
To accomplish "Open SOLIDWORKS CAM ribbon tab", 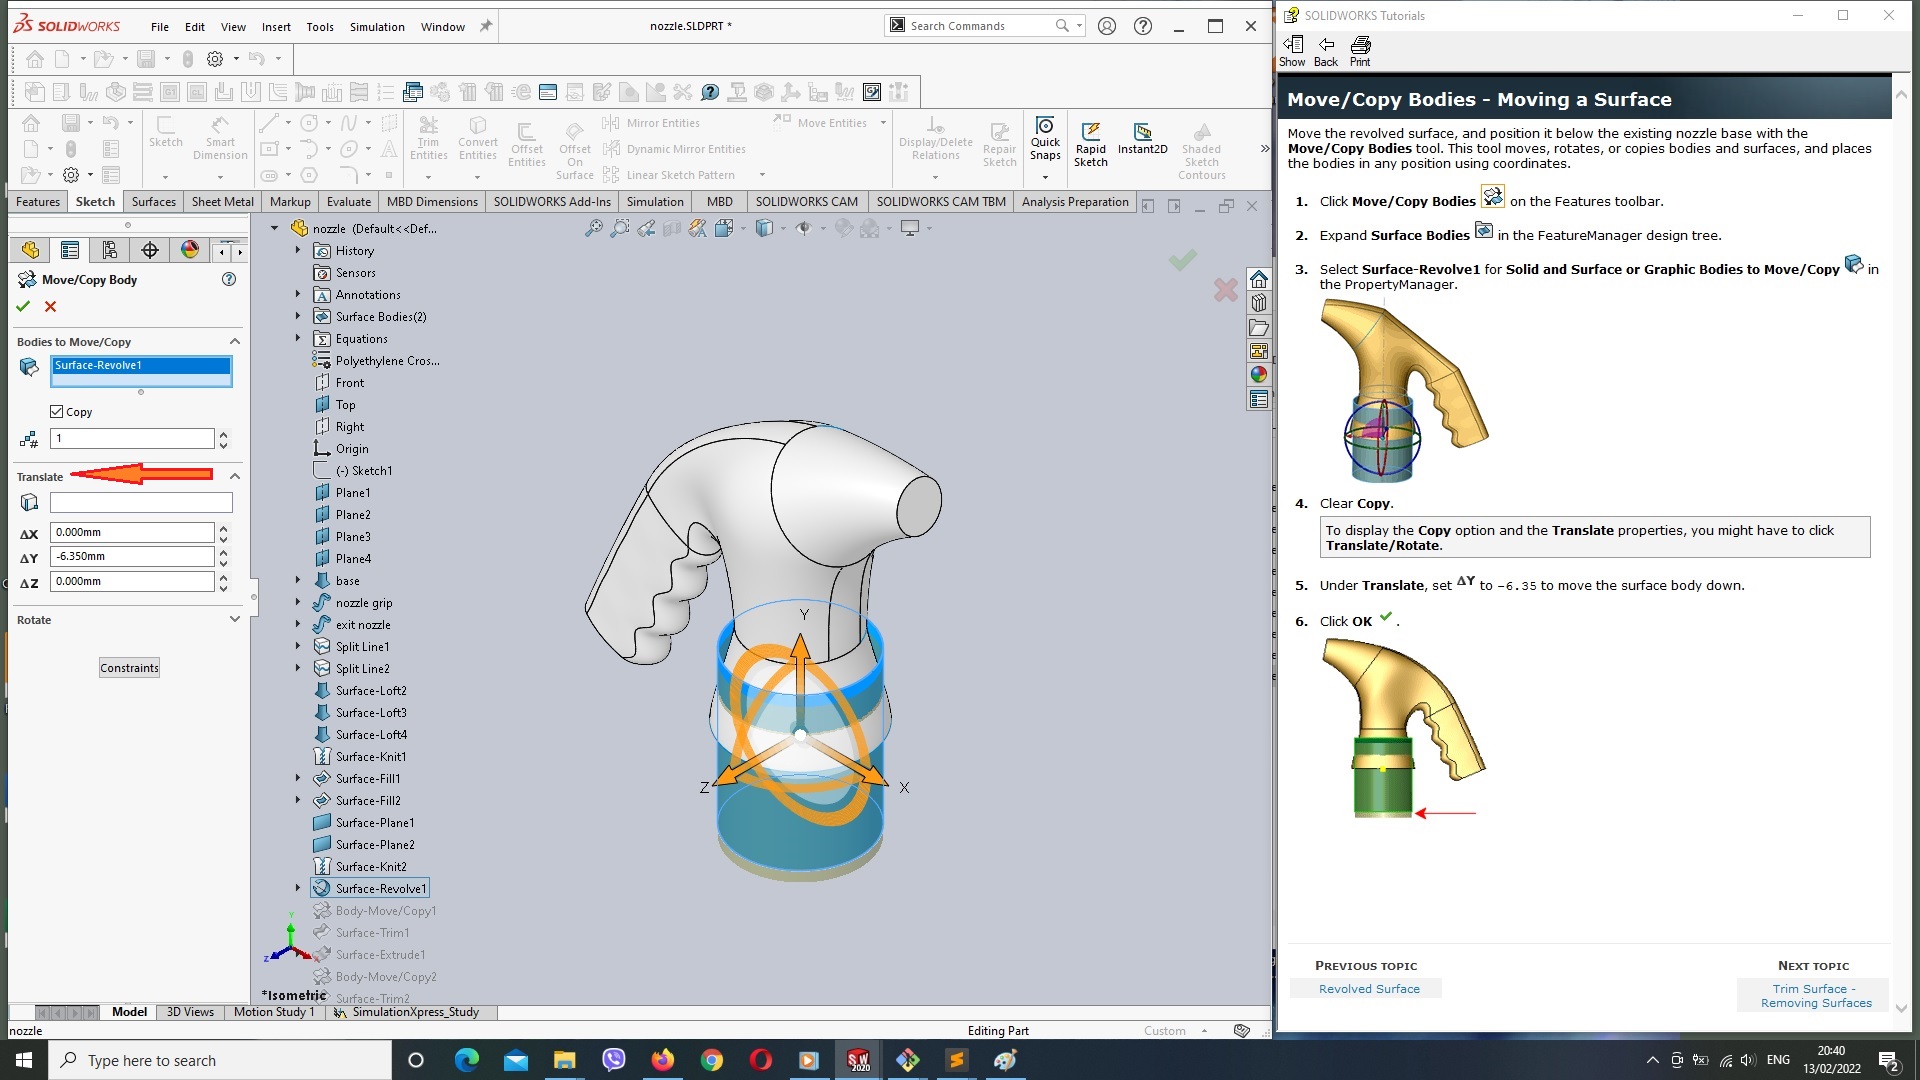I will 806,202.
